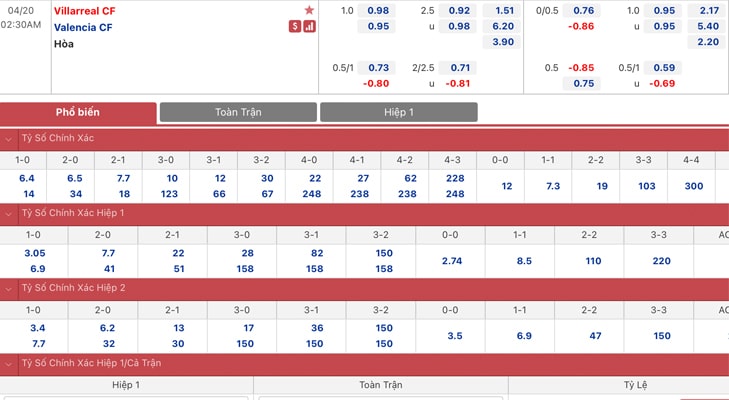729x400 pixels.
Task: Select the 3.90 draw odds
Action: (x=502, y=42)
